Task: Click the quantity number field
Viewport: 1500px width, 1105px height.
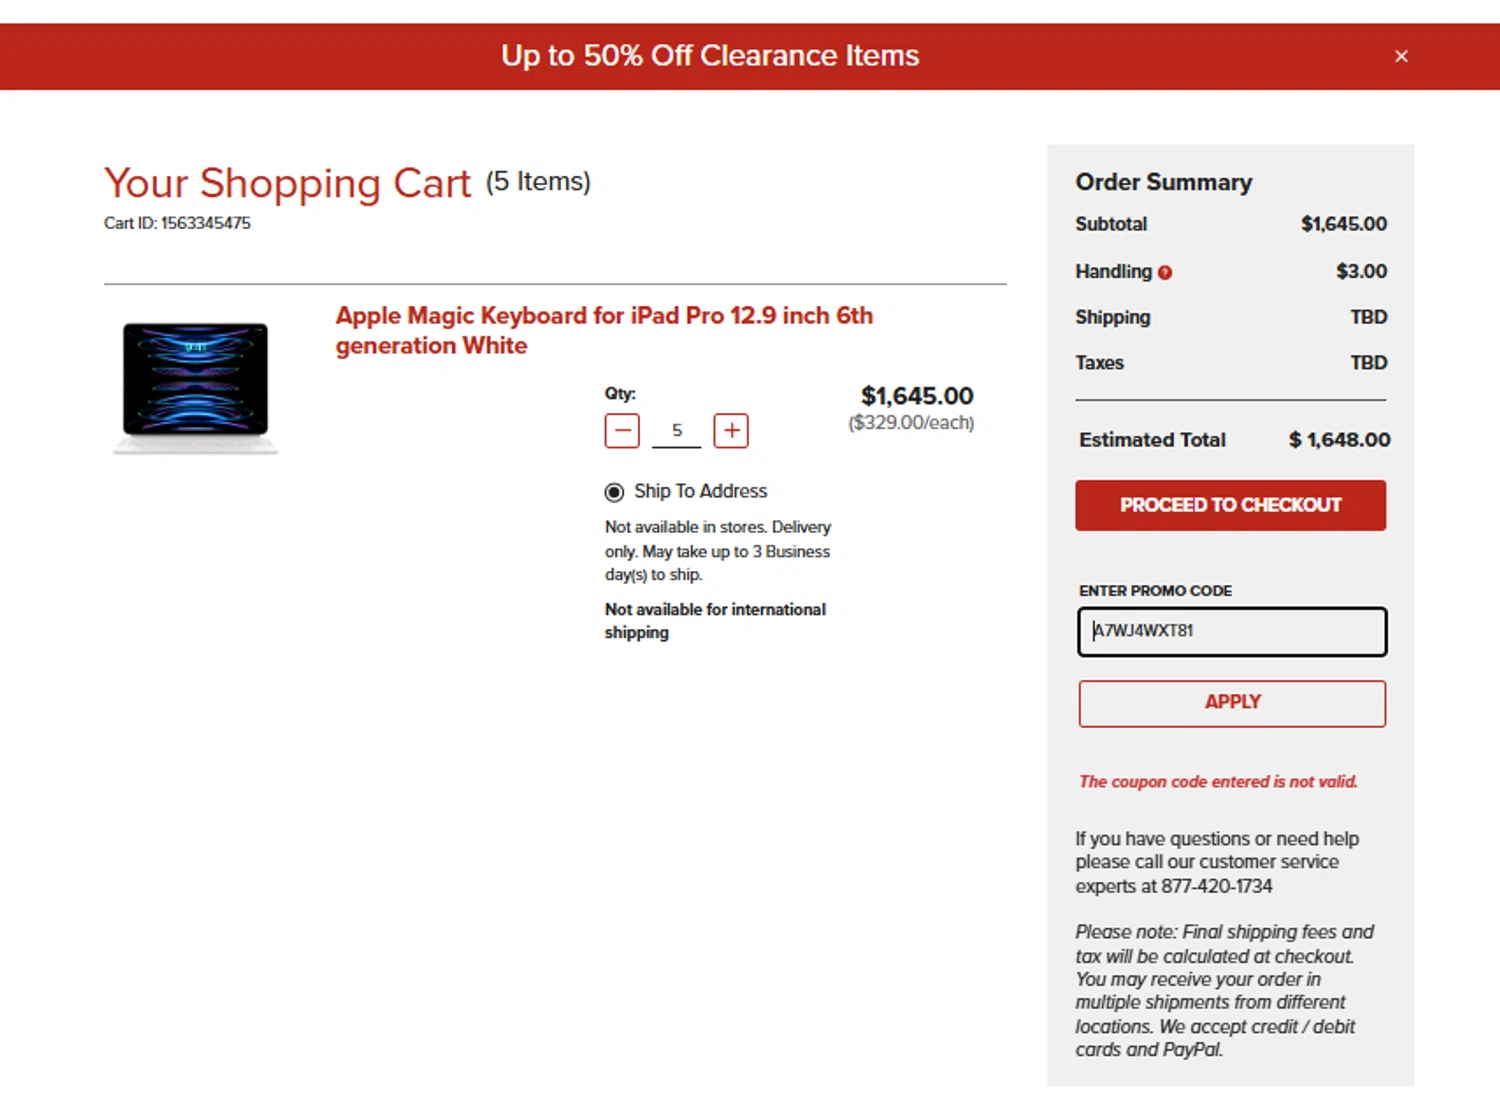Action: [x=677, y=431]
